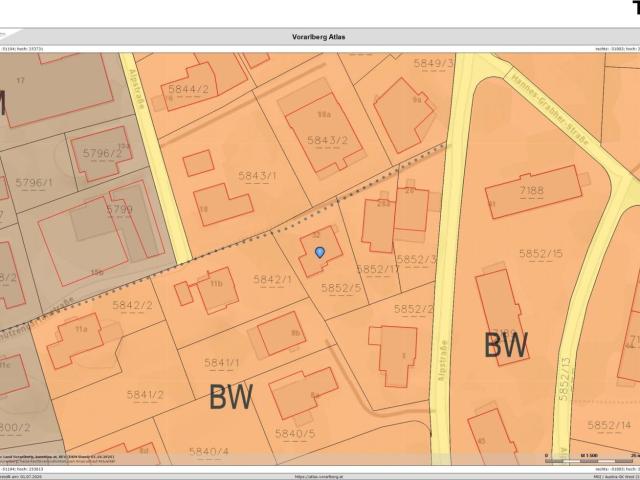Click house number 45 on building

pyautogui.click(x=482, y=441)
